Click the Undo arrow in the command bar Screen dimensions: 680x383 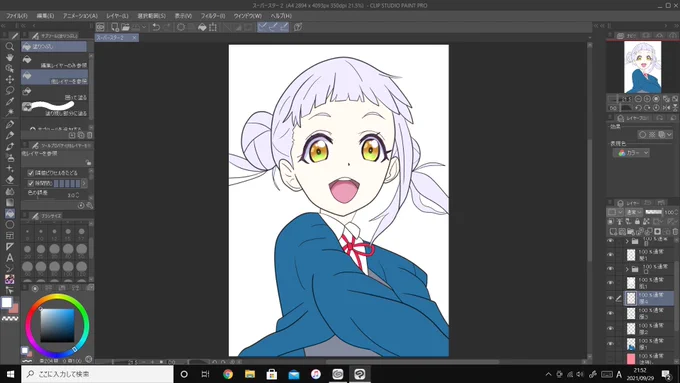(156, 27)
